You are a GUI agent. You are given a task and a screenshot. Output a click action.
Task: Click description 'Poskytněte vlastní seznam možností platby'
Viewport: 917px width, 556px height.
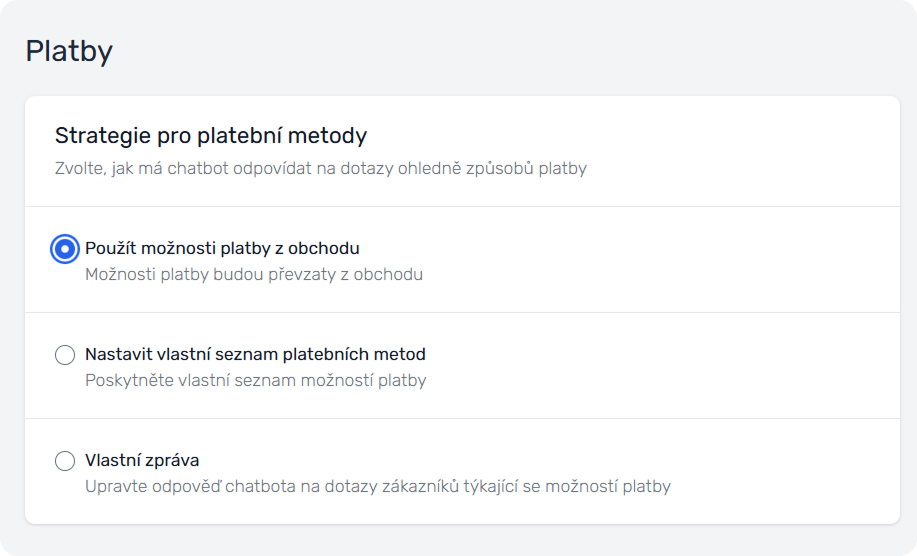255,380
